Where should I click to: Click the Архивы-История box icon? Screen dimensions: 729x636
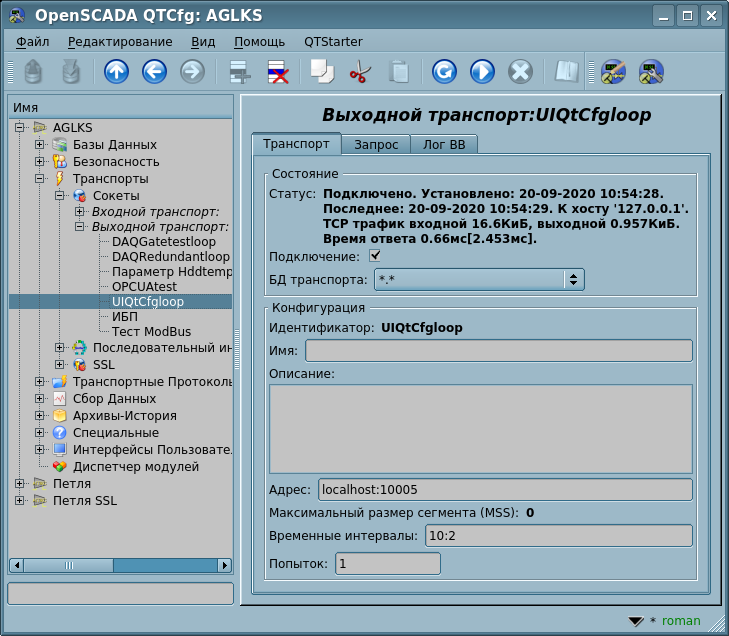coord(60,415)
